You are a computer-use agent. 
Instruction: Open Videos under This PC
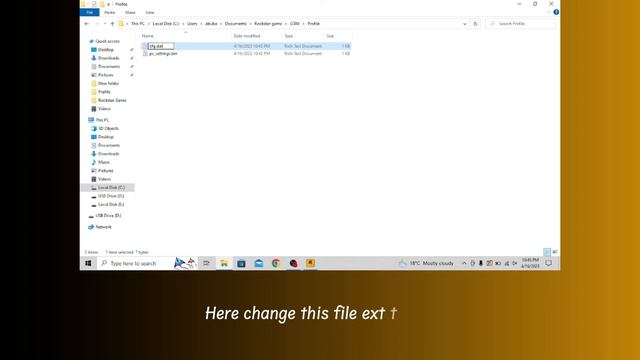(104, 179)
